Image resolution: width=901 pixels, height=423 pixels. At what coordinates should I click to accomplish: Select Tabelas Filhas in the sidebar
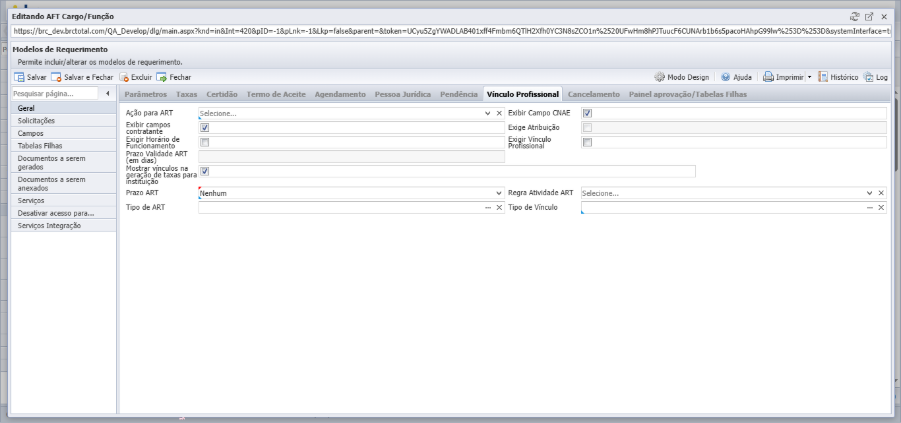pyautogui.click(x=63, y=146)
